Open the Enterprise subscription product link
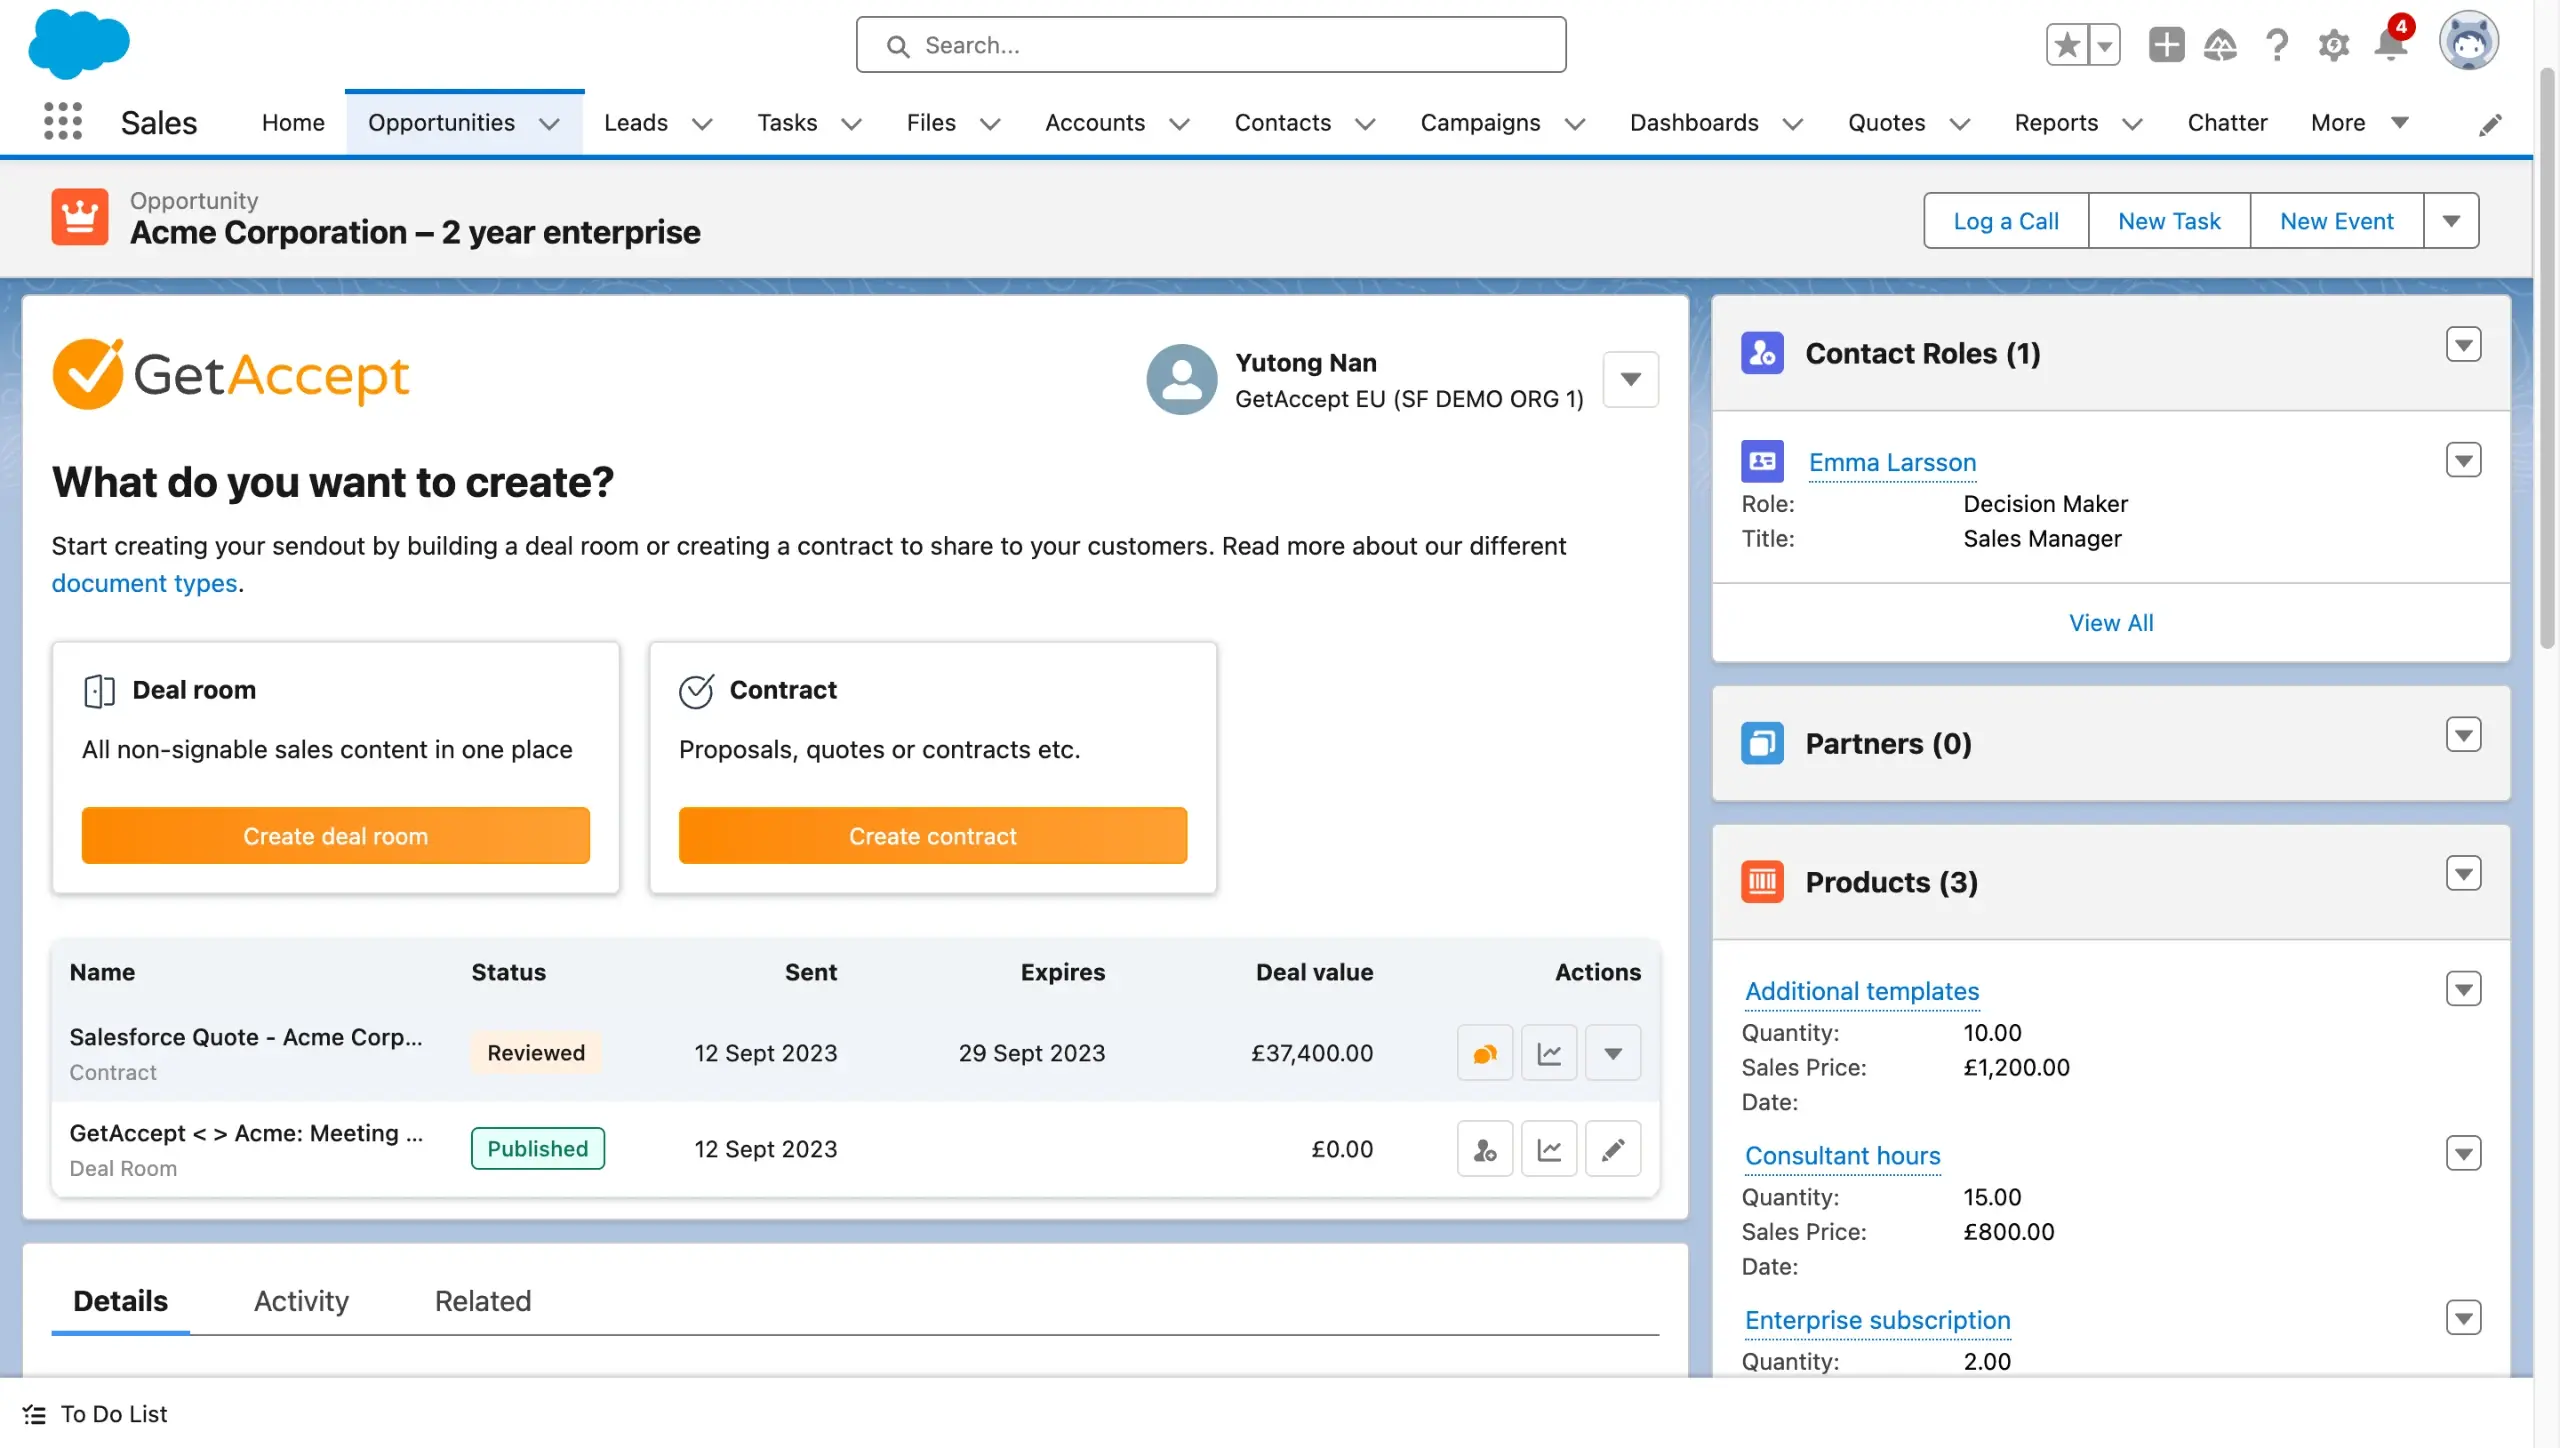 (x=1877, y=1320)
